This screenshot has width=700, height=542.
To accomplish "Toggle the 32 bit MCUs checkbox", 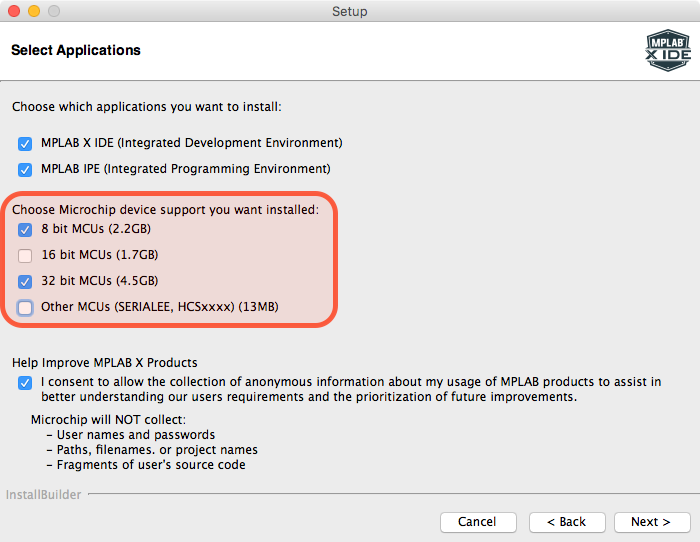I will 25,281.
